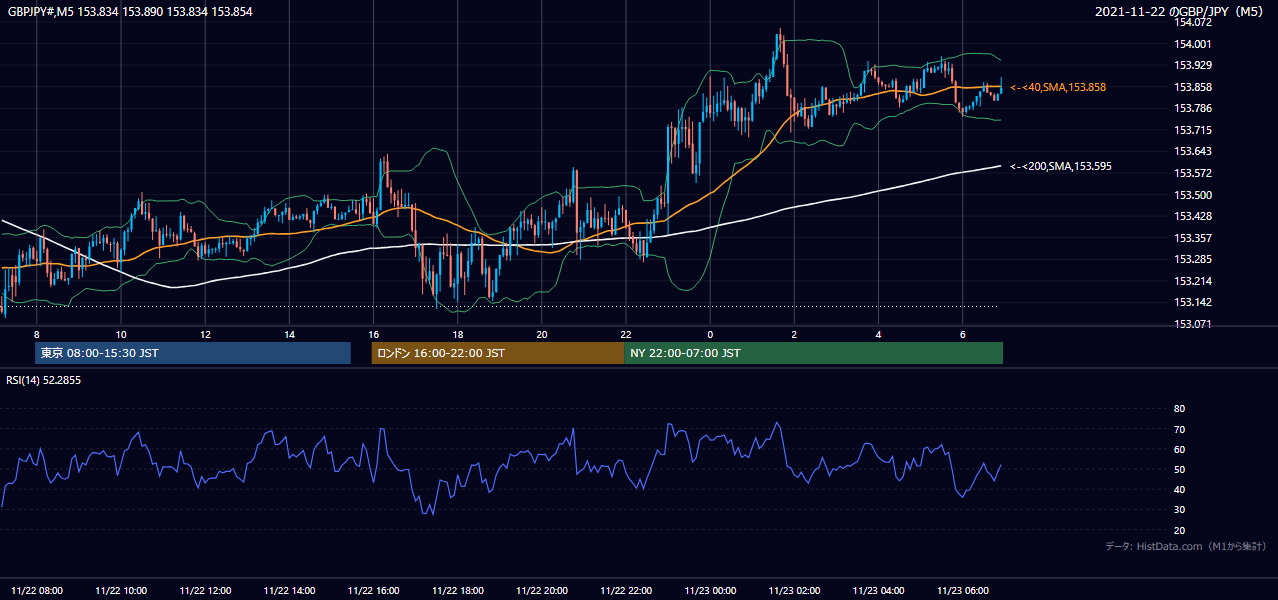Click bottom time label 11/22 14:00
1278x600 pixels.
coord(289,591)
